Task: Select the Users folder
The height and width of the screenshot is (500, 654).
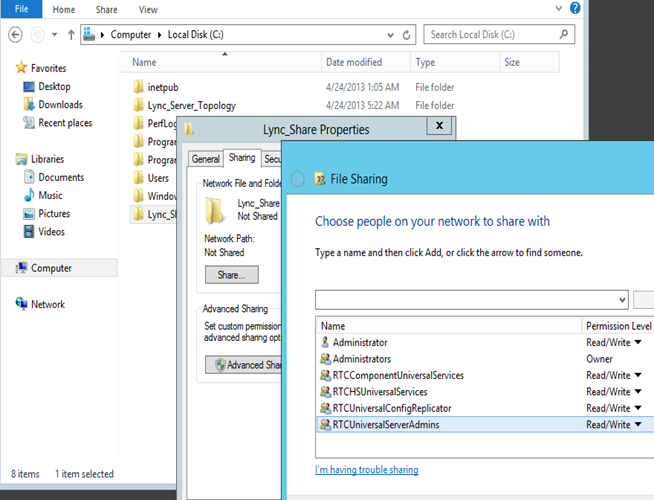Action: click(158, 178)
